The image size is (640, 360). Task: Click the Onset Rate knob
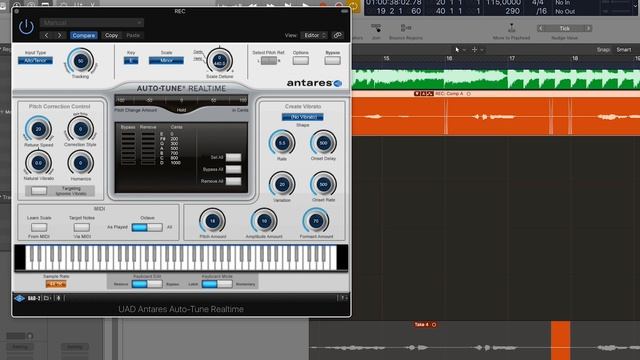coord(323,184)
